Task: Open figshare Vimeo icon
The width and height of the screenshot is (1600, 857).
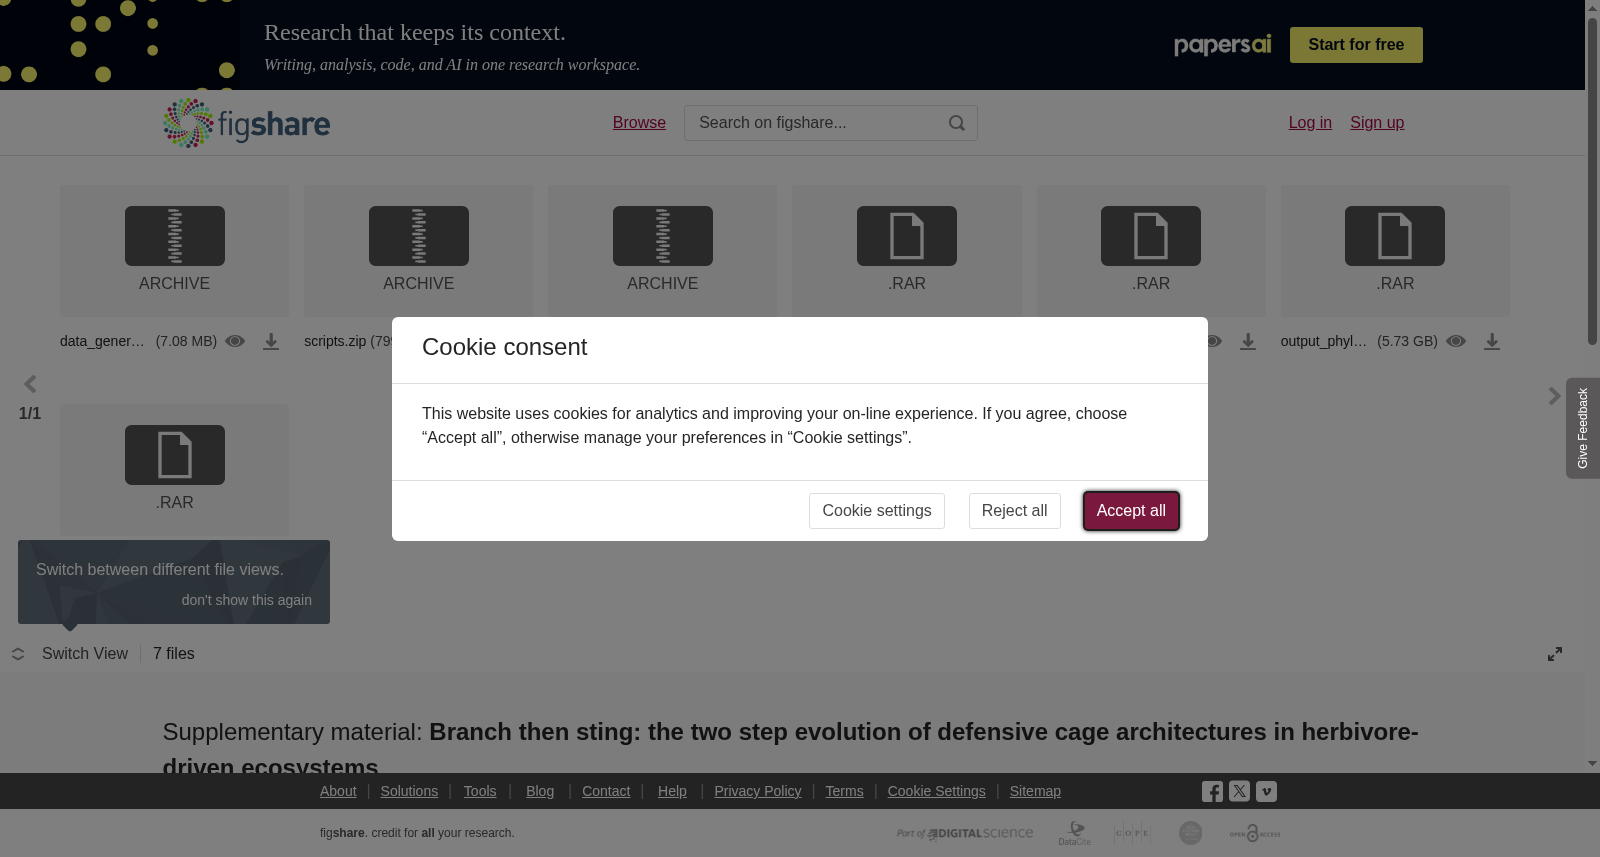Action: (x=1266, y=791)
